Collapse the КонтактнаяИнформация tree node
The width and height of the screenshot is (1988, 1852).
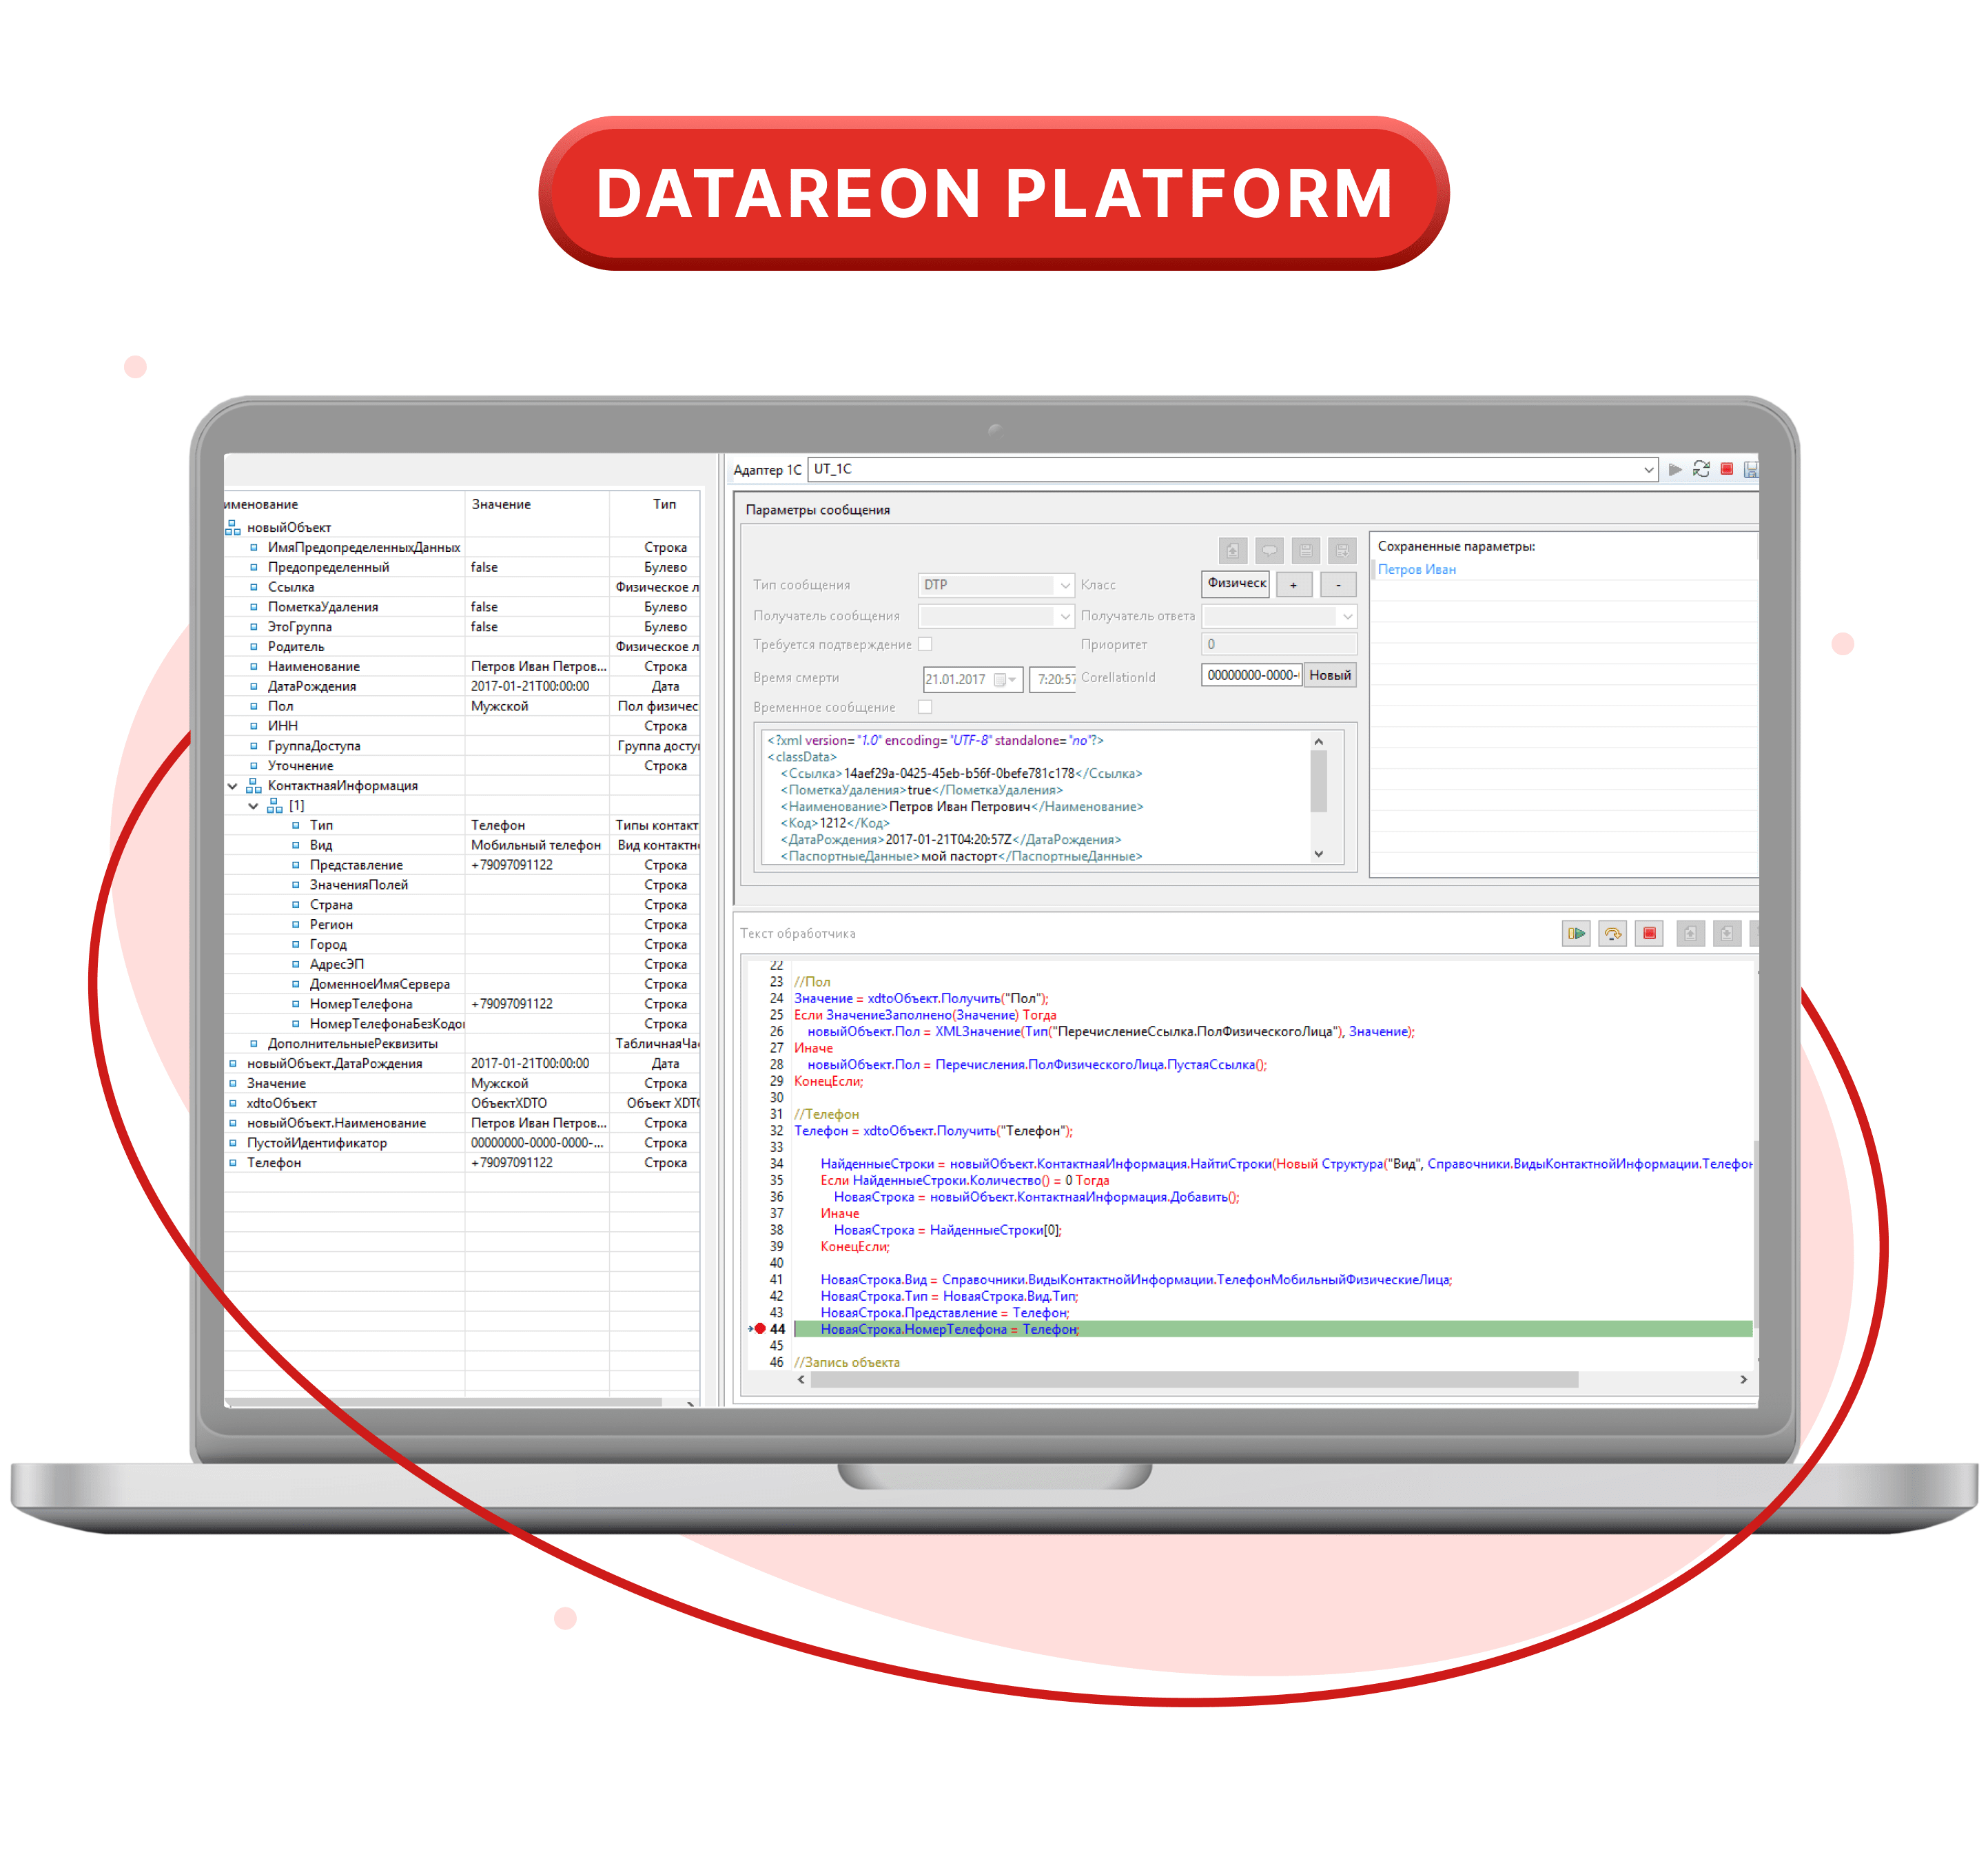[x=232, y=786]
